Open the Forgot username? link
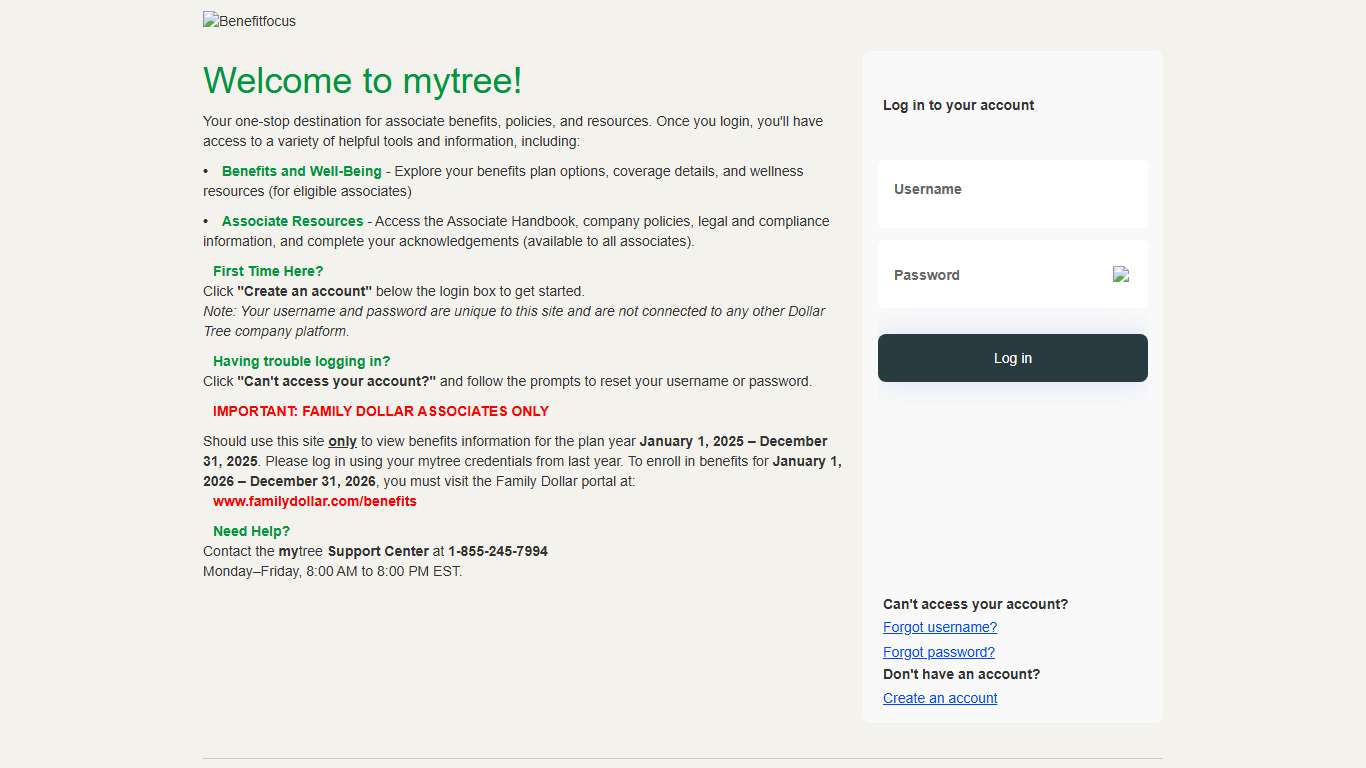This screenshot has width=1366, height=768. [939, 627]
